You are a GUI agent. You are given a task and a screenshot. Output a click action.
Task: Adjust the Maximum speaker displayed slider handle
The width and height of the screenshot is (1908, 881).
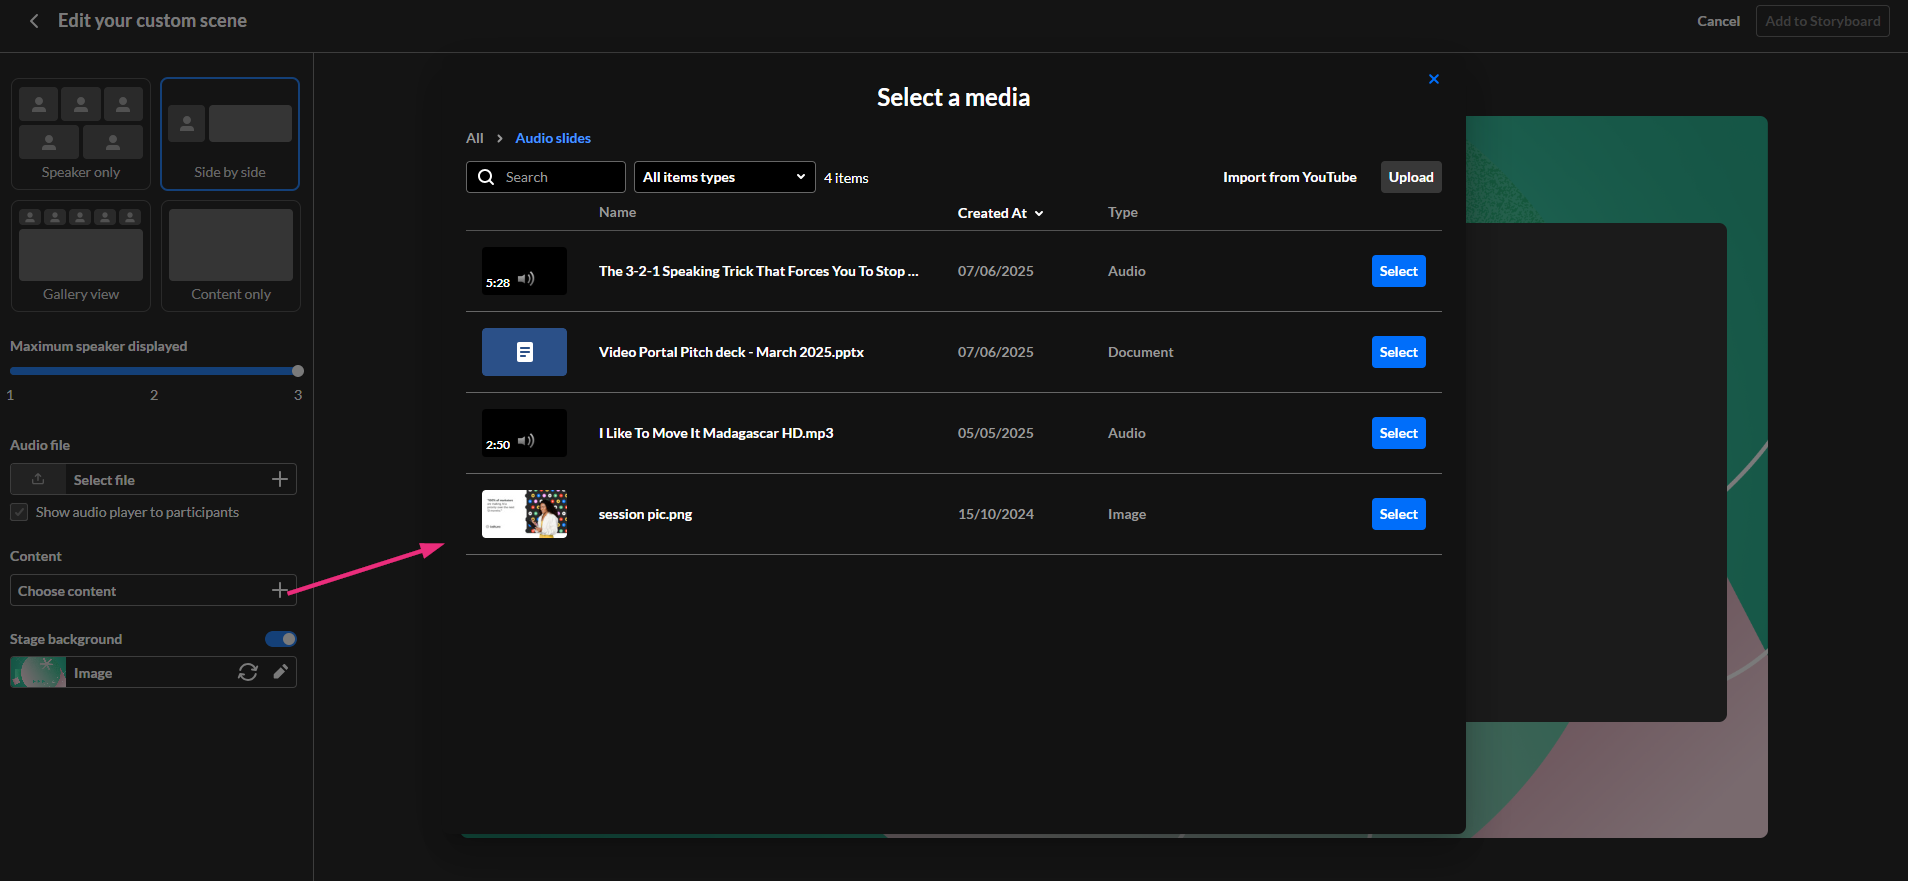(298, 371)
